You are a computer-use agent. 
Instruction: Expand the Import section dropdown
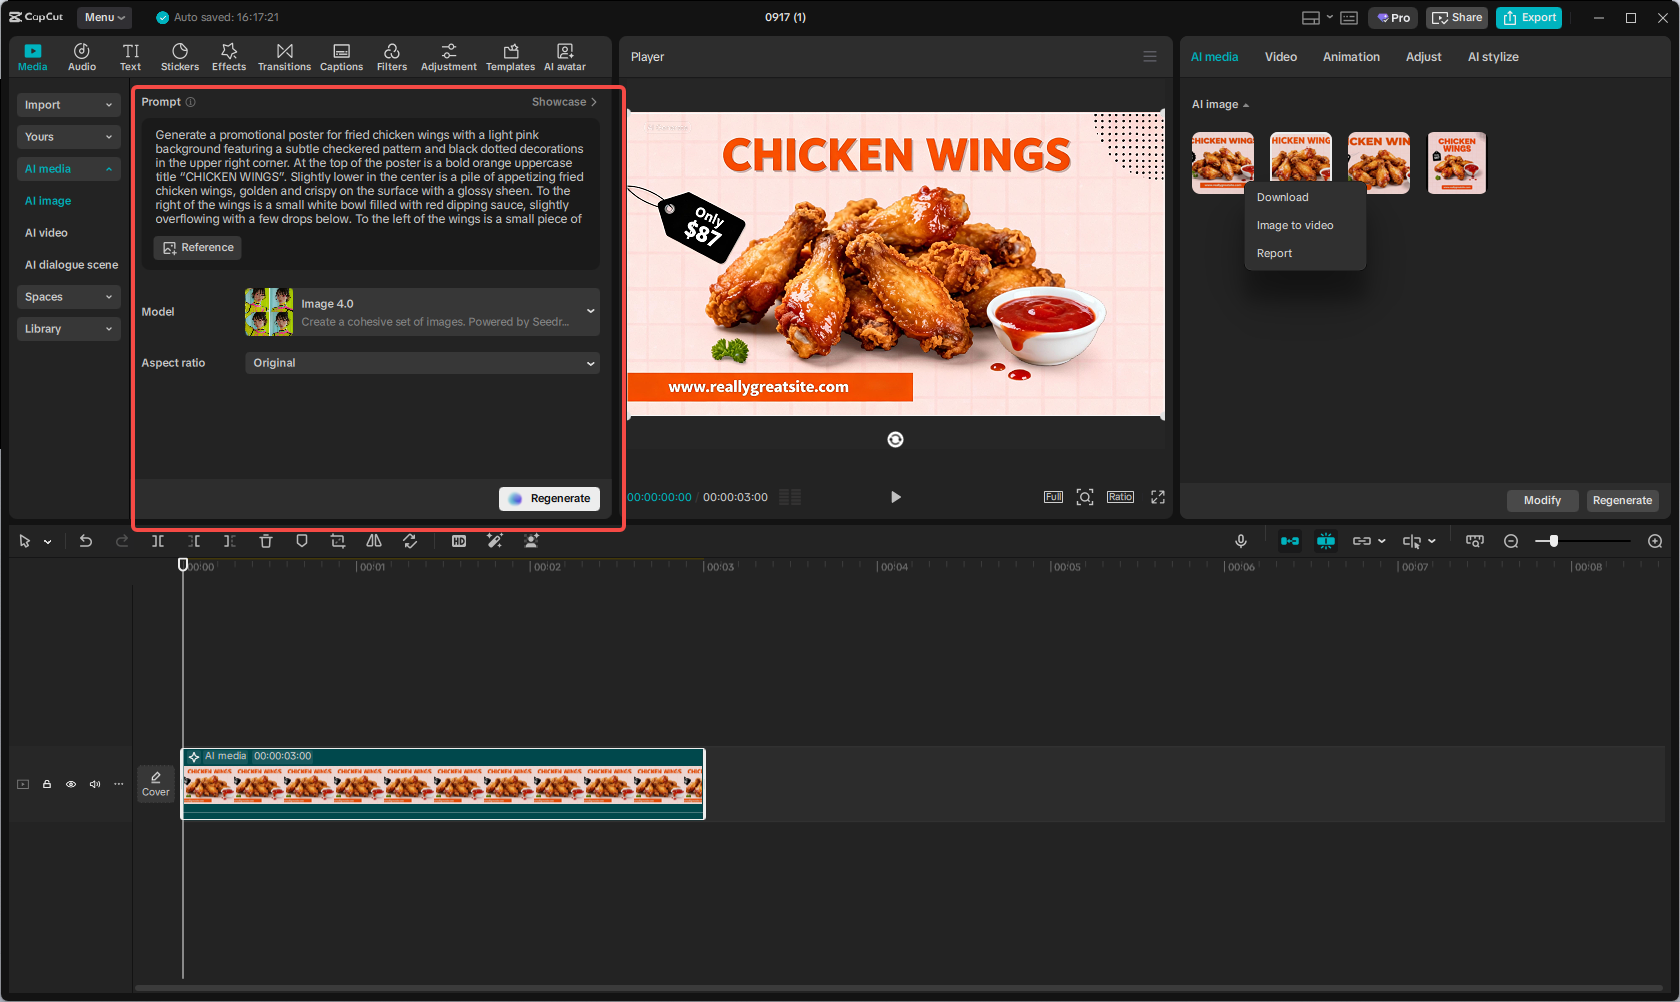point(68,105)
